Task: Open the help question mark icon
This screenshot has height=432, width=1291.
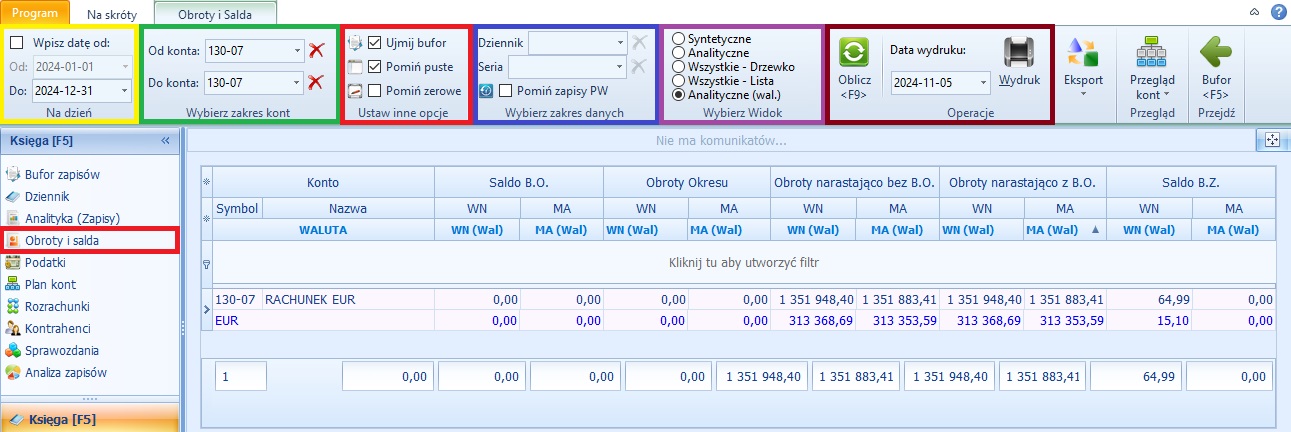Action: 1278,11
